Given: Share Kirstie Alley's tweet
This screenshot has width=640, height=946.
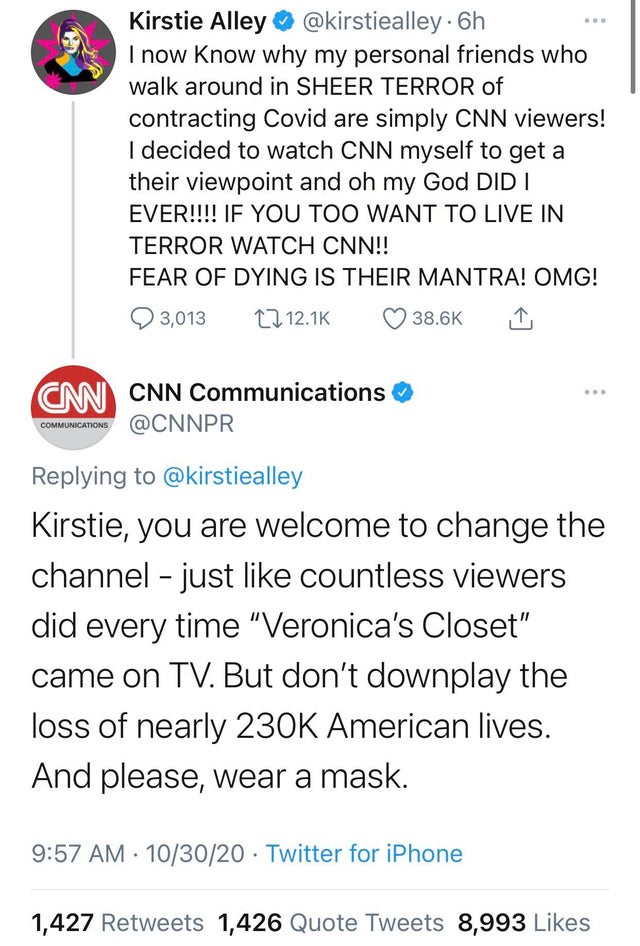Looking at the screenshot, I should tap(521, 318).
